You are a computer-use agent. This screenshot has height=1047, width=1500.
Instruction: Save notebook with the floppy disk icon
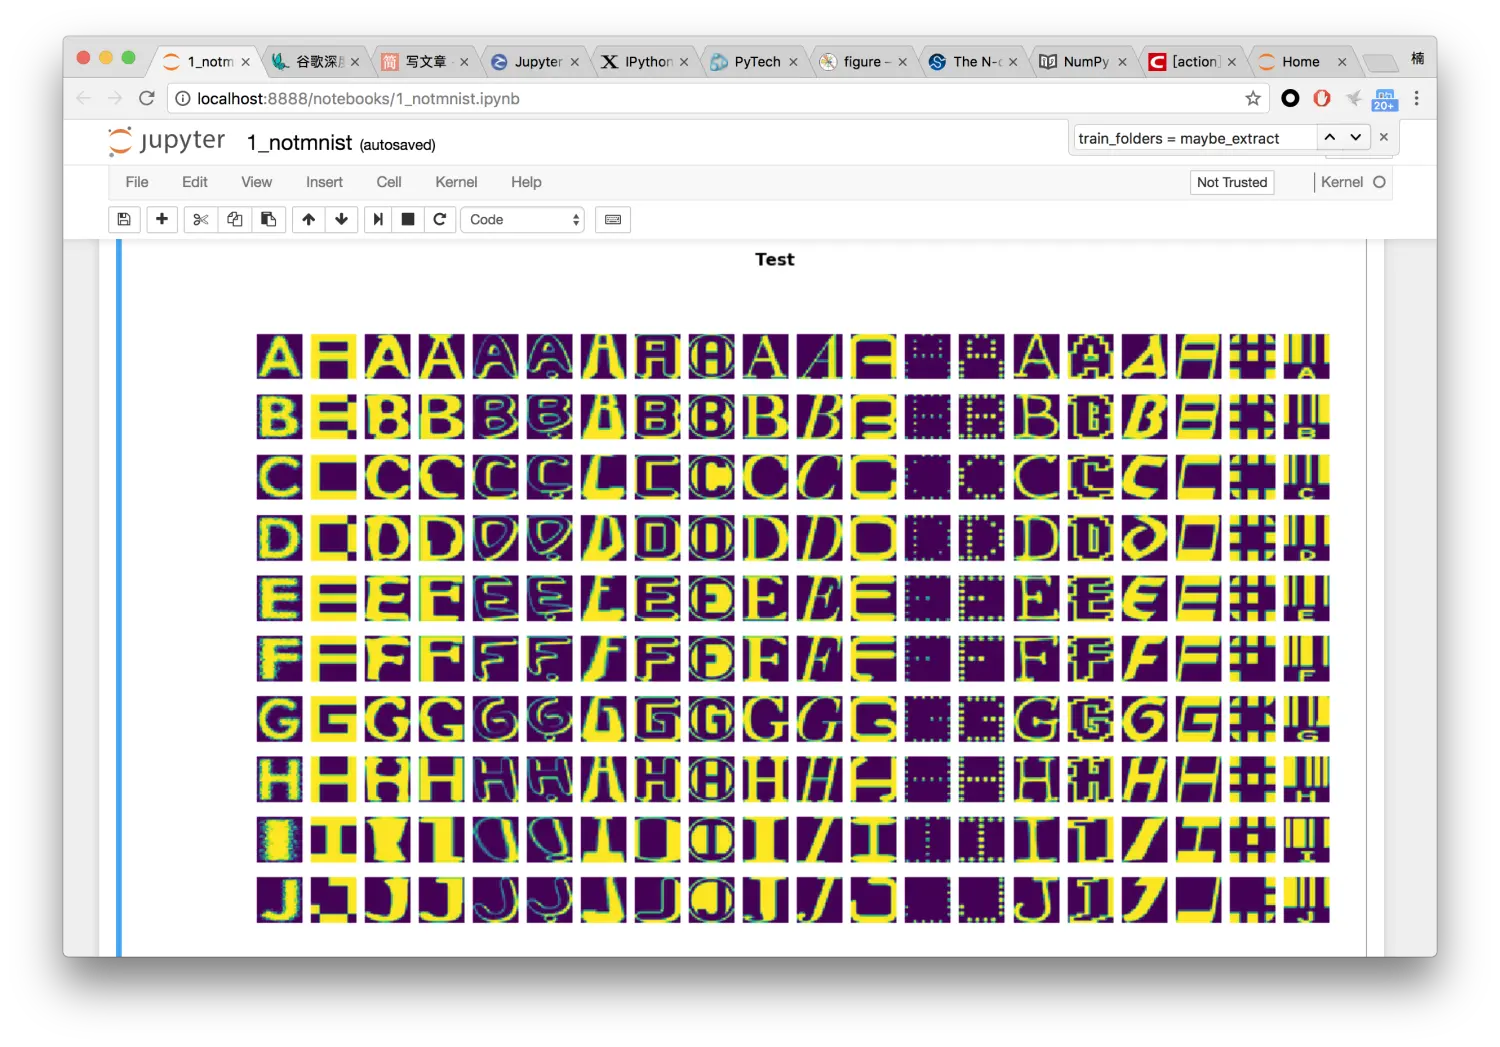pyautogui.click(x=124, y=220)
